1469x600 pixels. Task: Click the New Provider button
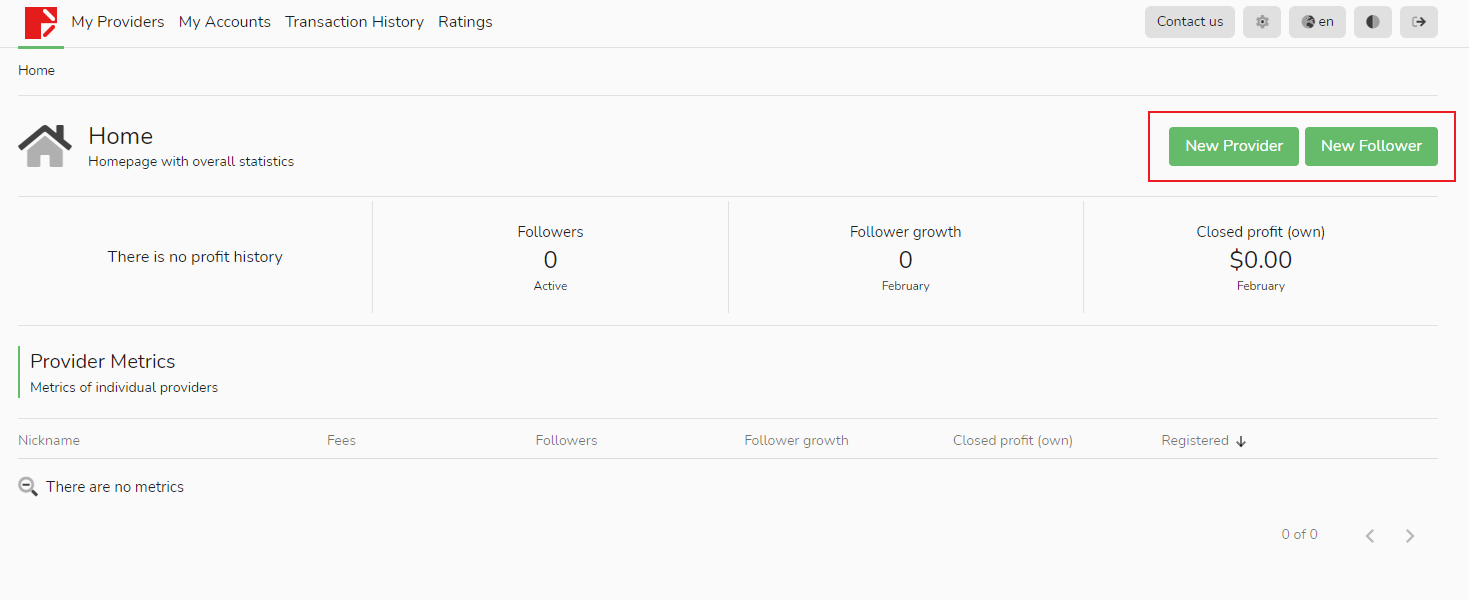(1234, 146)
